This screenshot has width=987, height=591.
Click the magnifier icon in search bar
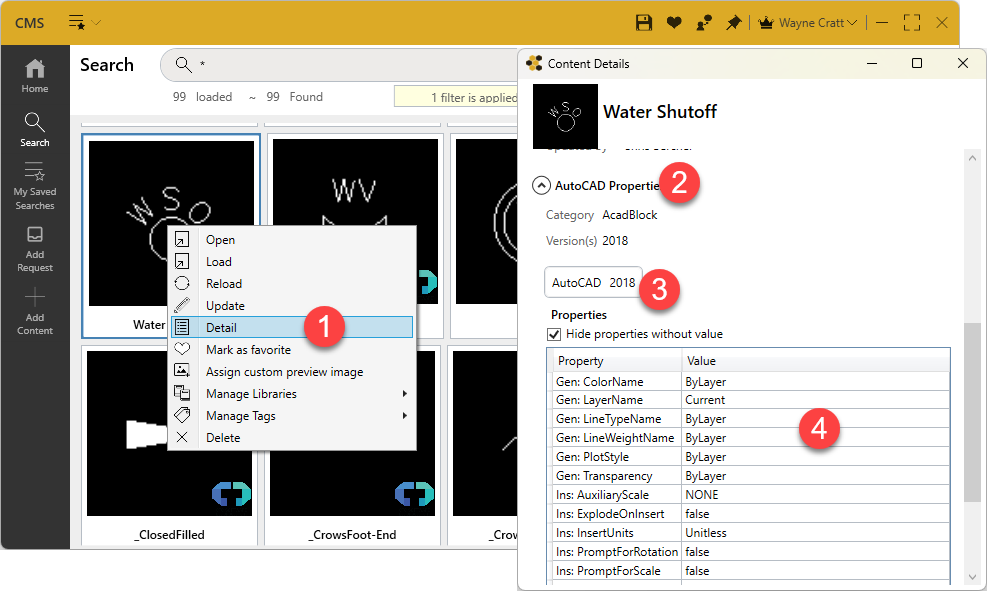[183, 64]
